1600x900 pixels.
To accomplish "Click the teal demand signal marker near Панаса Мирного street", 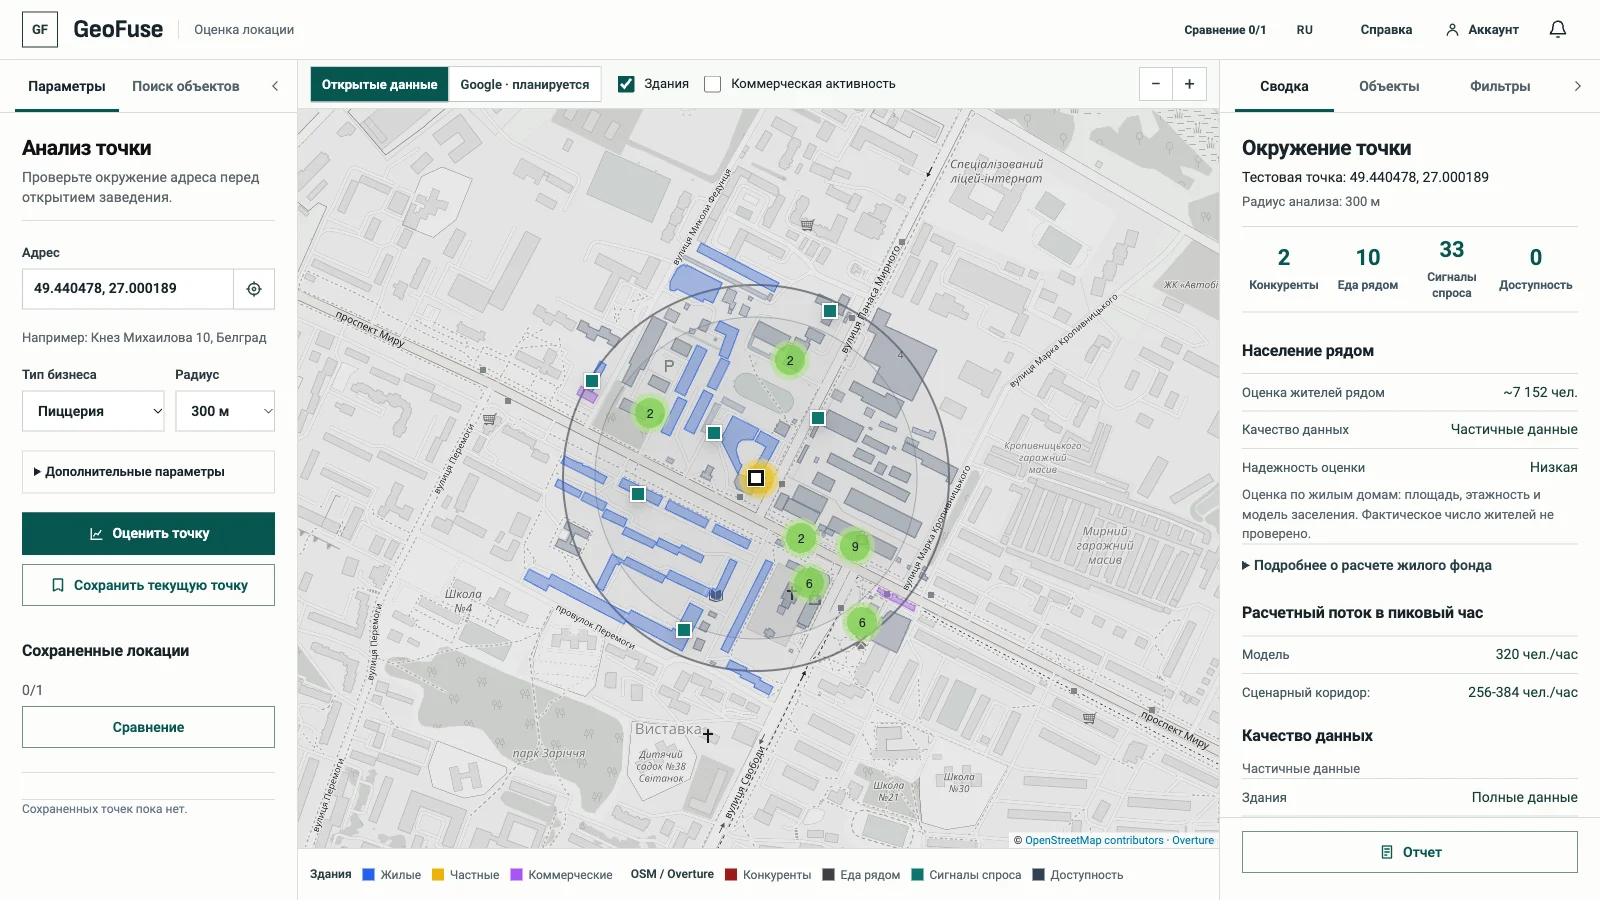I will coord(830,311).
